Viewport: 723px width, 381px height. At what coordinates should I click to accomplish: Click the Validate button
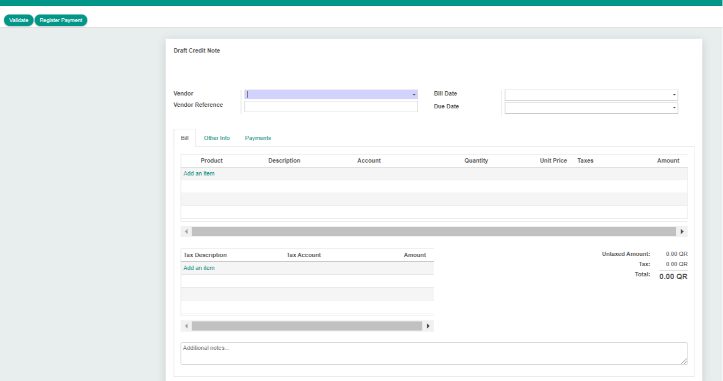(x=18, y=20)
